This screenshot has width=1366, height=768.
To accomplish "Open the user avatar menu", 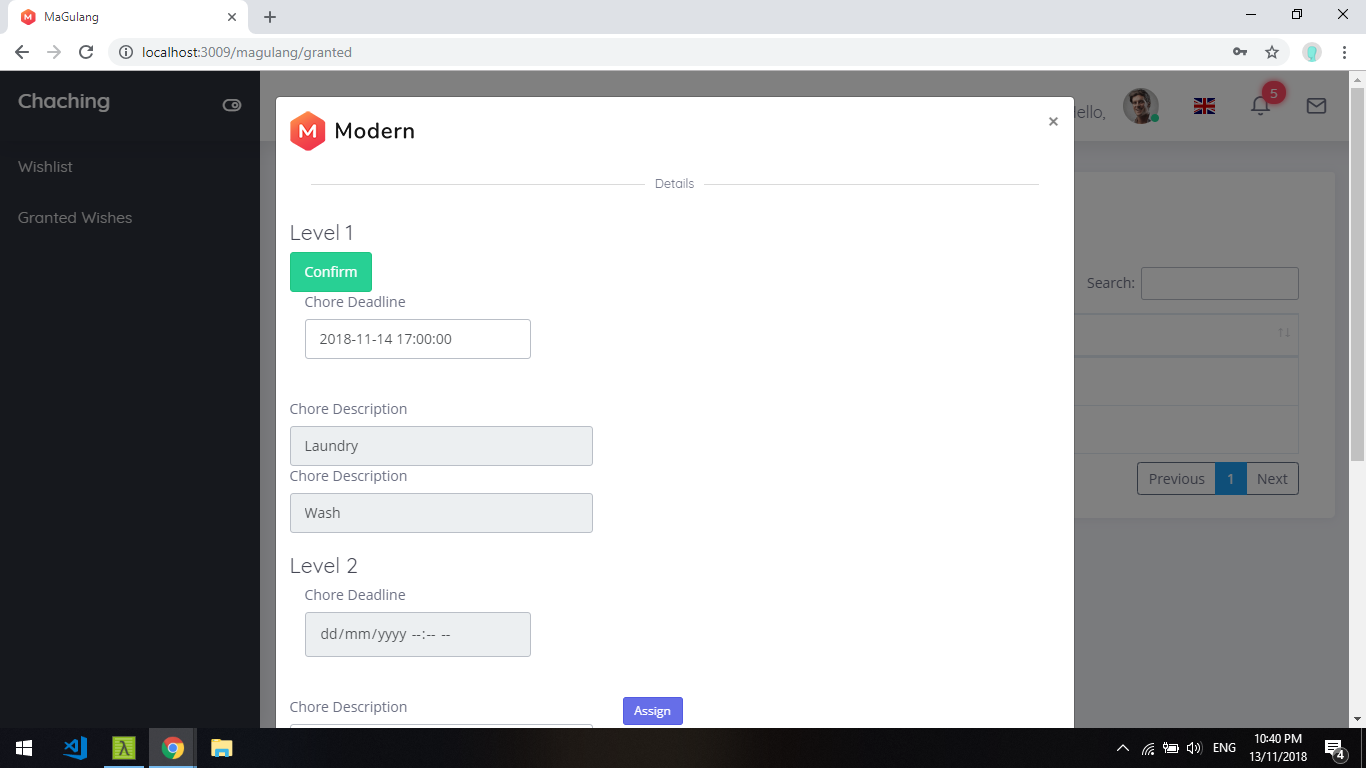I will click(x=1140, y=105).
